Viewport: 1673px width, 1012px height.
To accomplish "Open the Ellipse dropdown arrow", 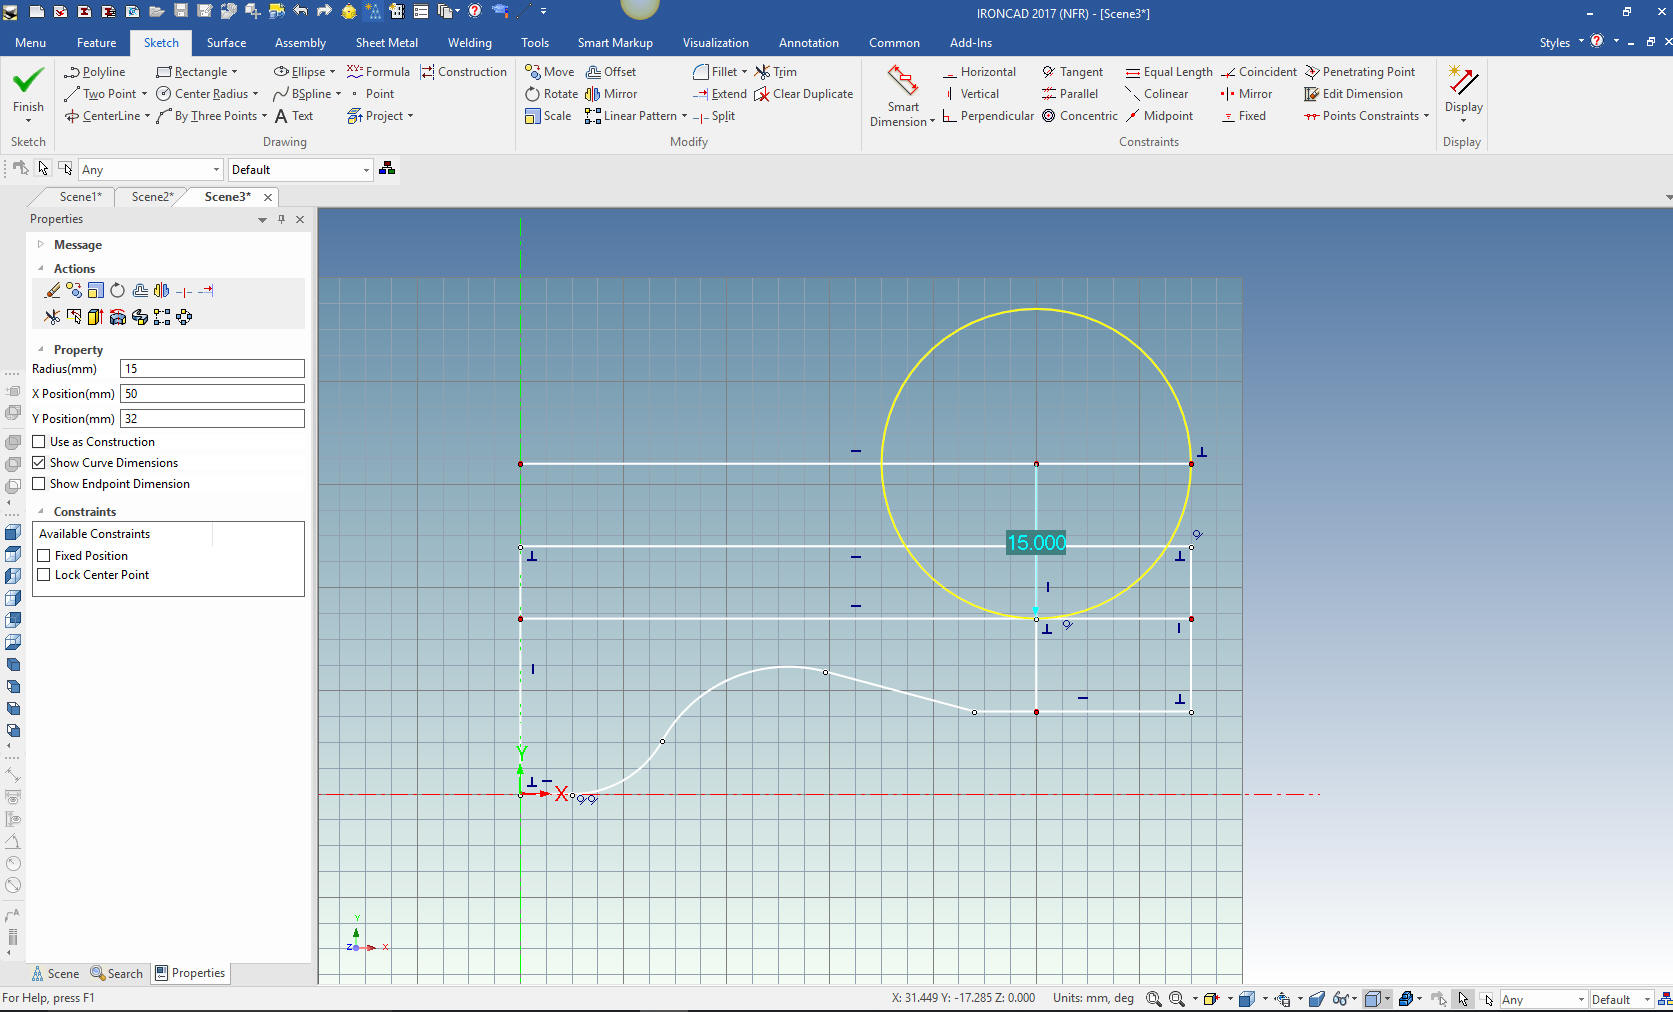I will (x=332, y=72).
